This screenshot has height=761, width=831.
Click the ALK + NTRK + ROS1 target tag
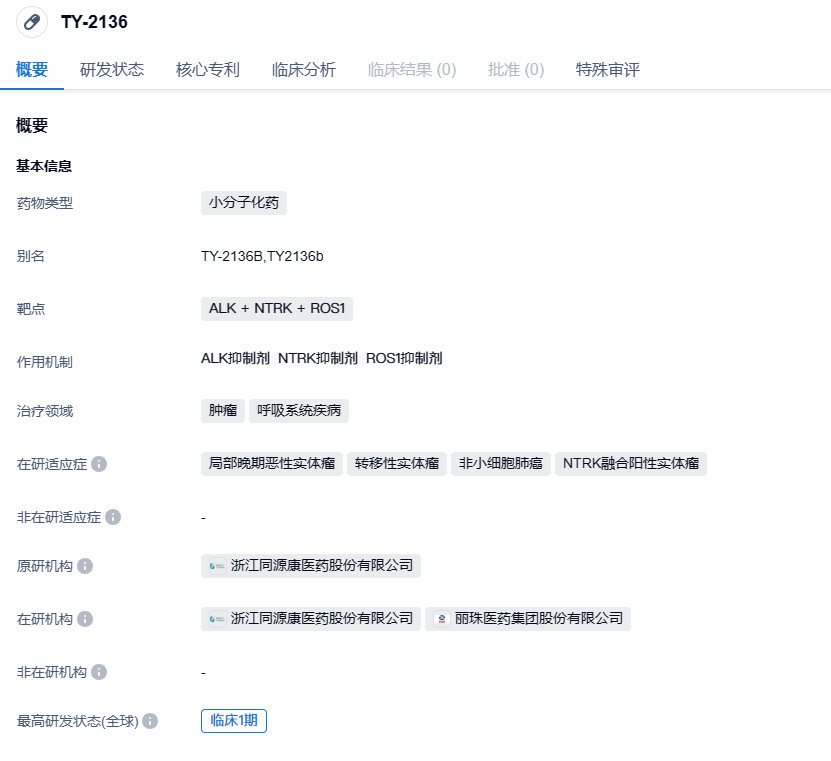tap(277, 309)
